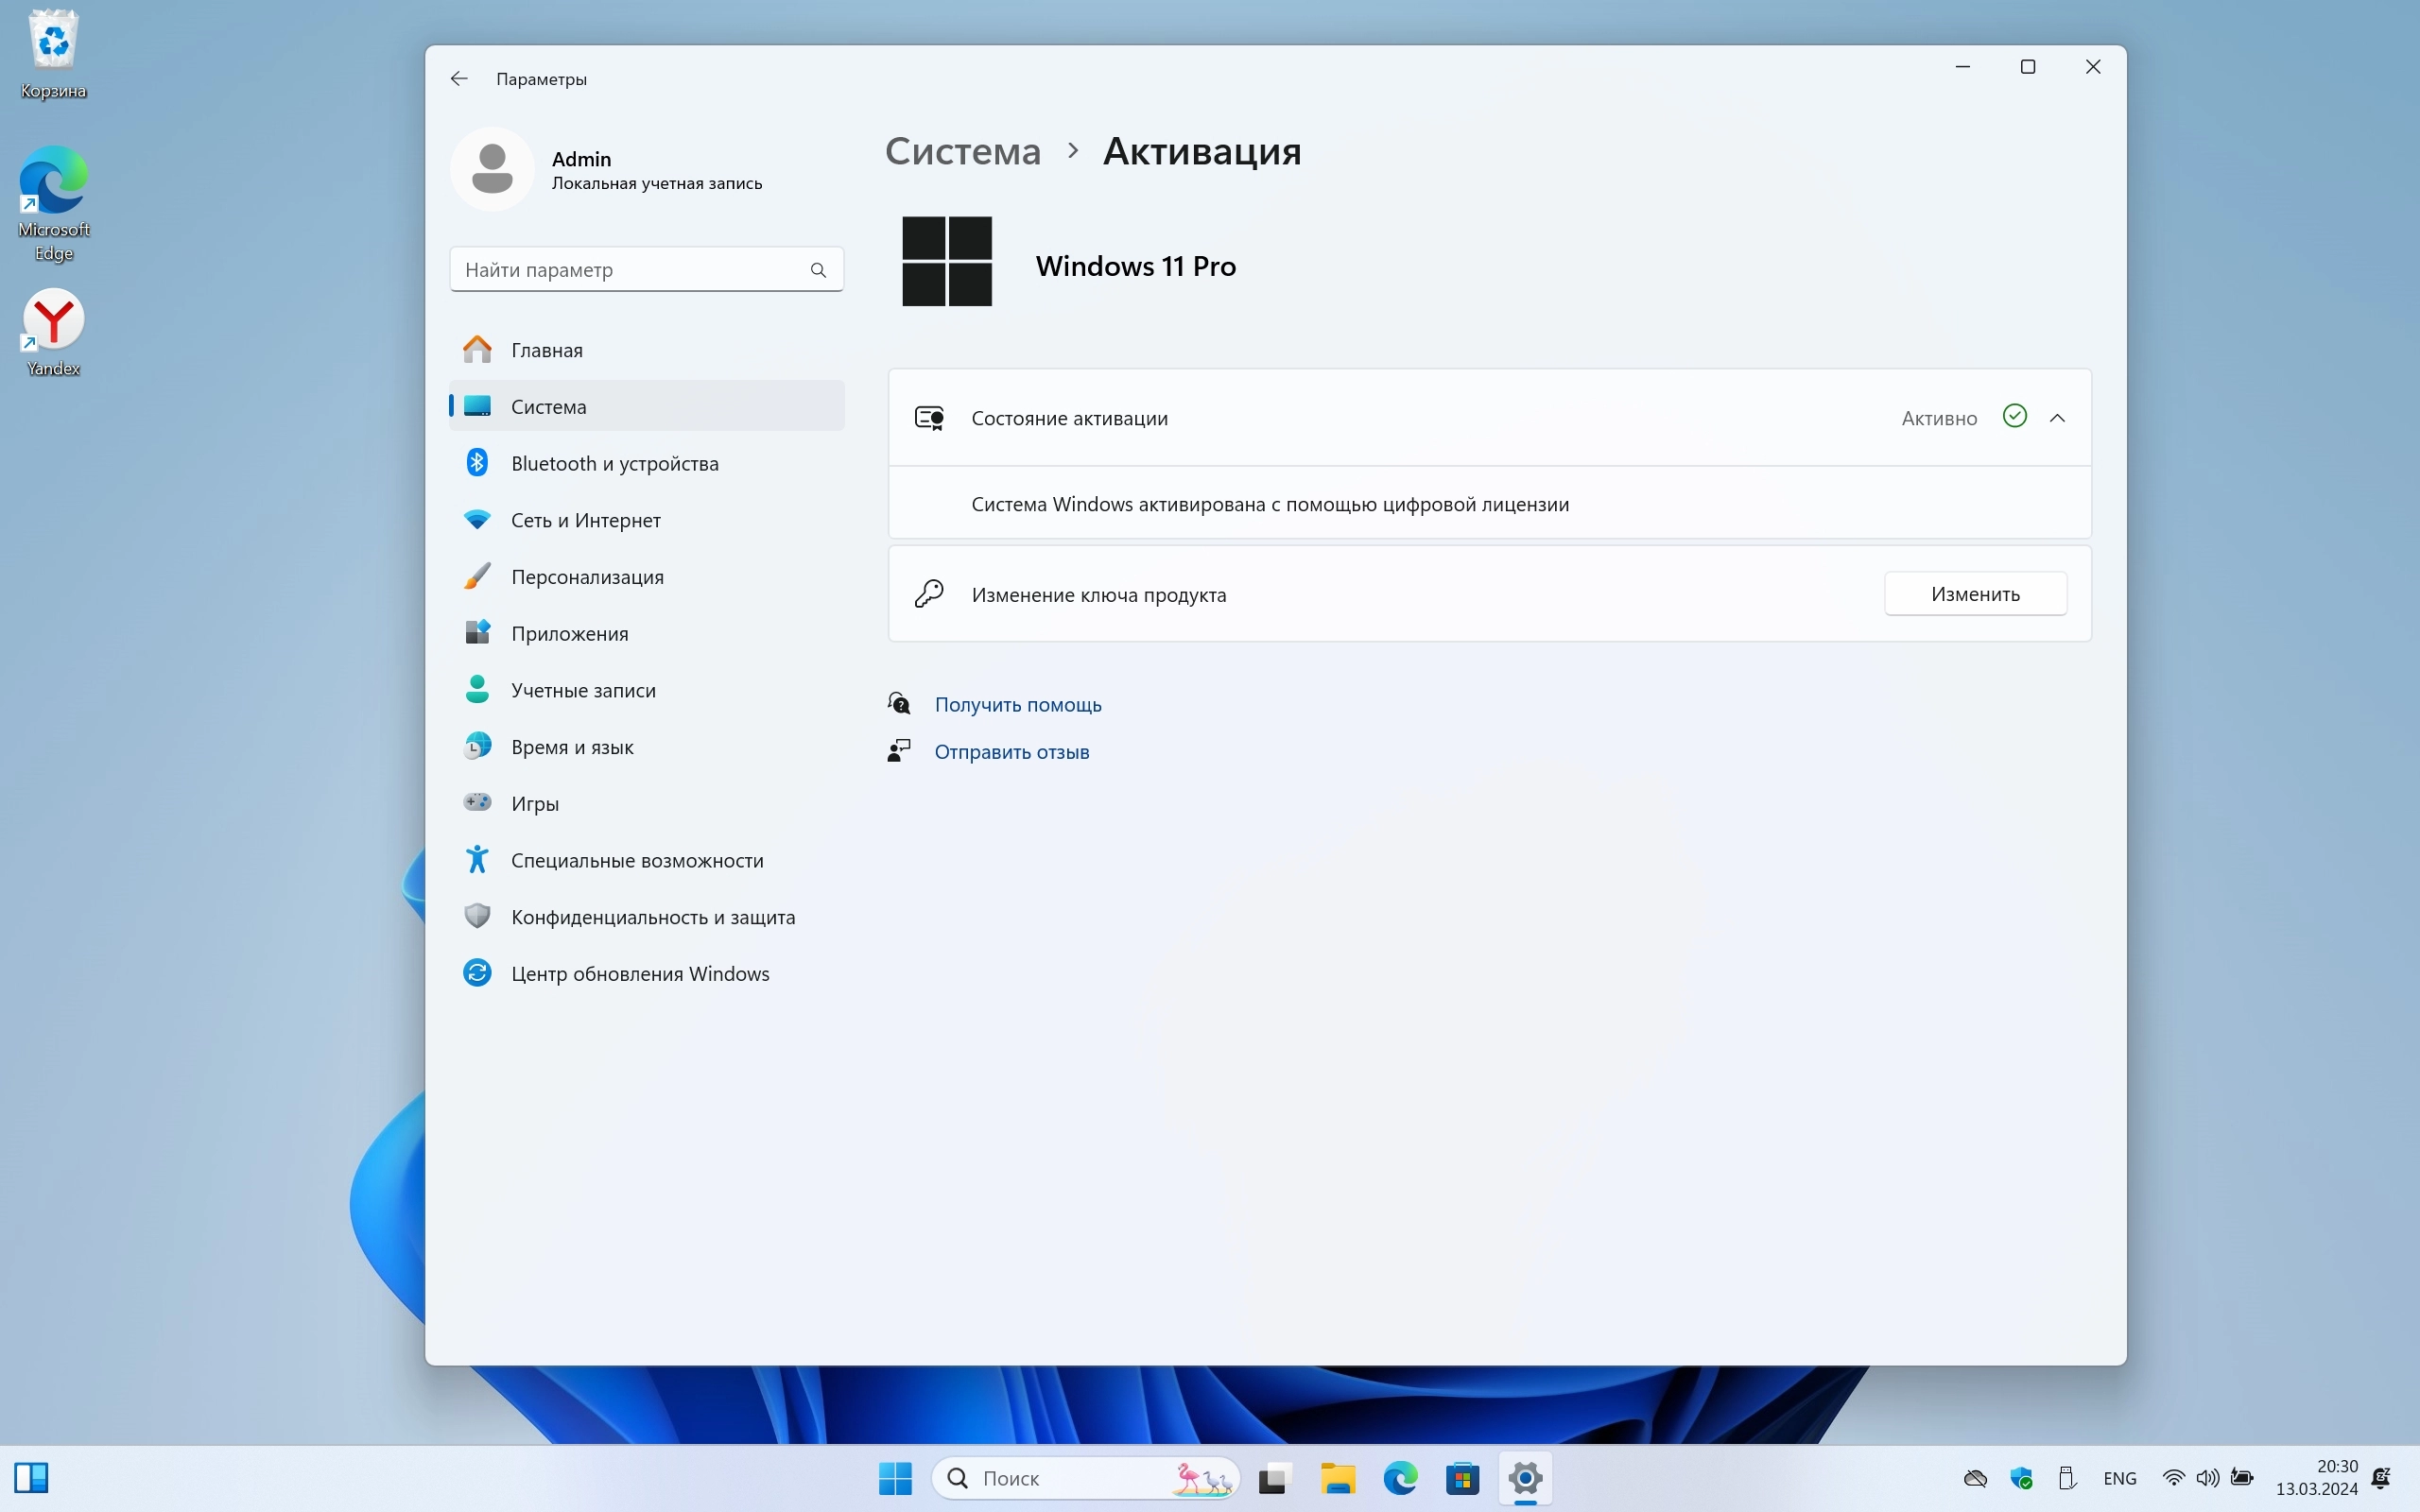Go to Главная in sidebar
The width and height of the screenshot is (2420, 1512).
(546, 350)
